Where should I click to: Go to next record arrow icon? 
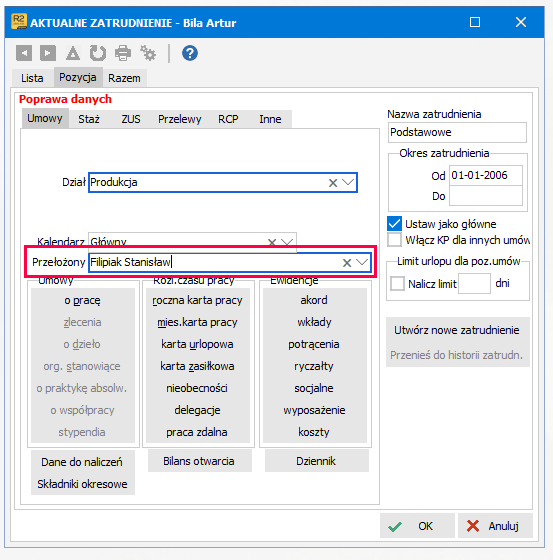[x=48, y=53]
